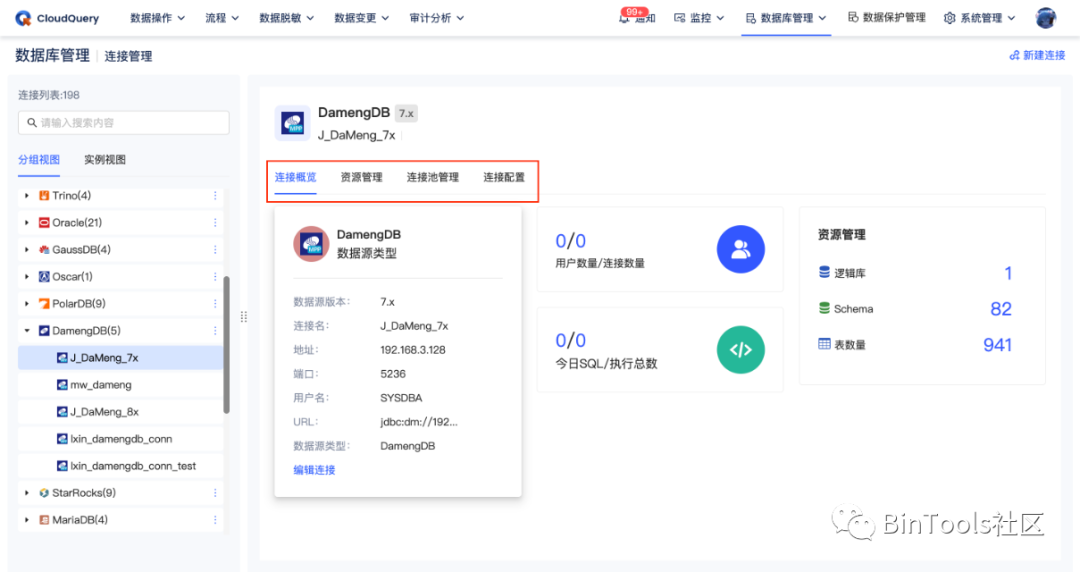The image size is (1080, 572).
Task: Click the 逻辑库 database icon
Action: pos(824,272)
